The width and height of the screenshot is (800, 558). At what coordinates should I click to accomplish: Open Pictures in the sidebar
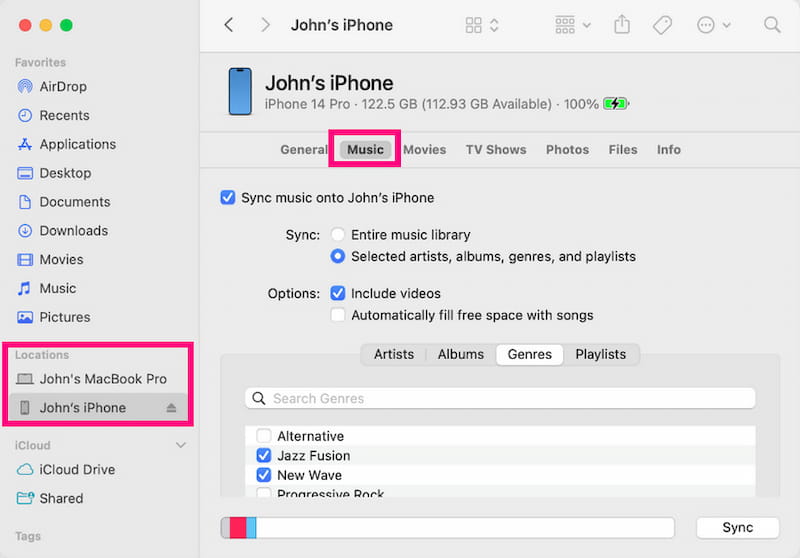click(x=53, y=317)
